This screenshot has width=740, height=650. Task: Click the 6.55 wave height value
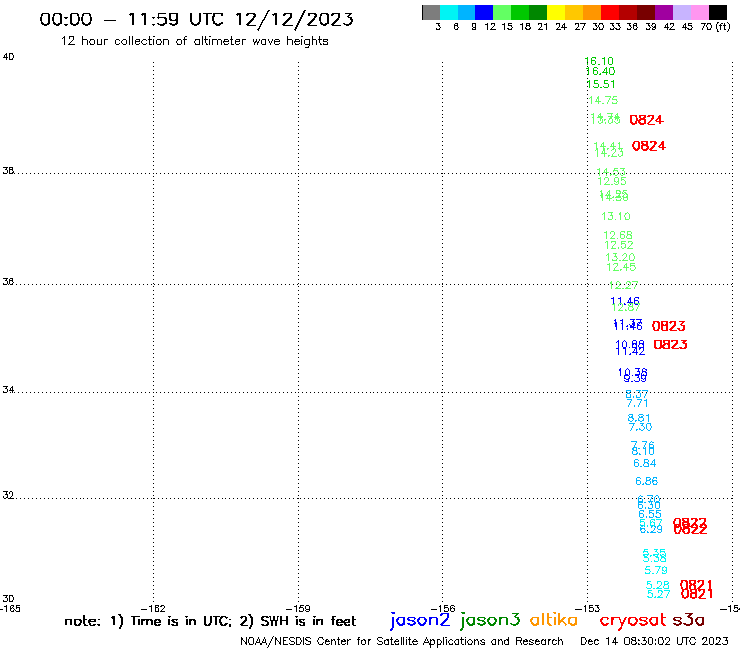[650, 515]
